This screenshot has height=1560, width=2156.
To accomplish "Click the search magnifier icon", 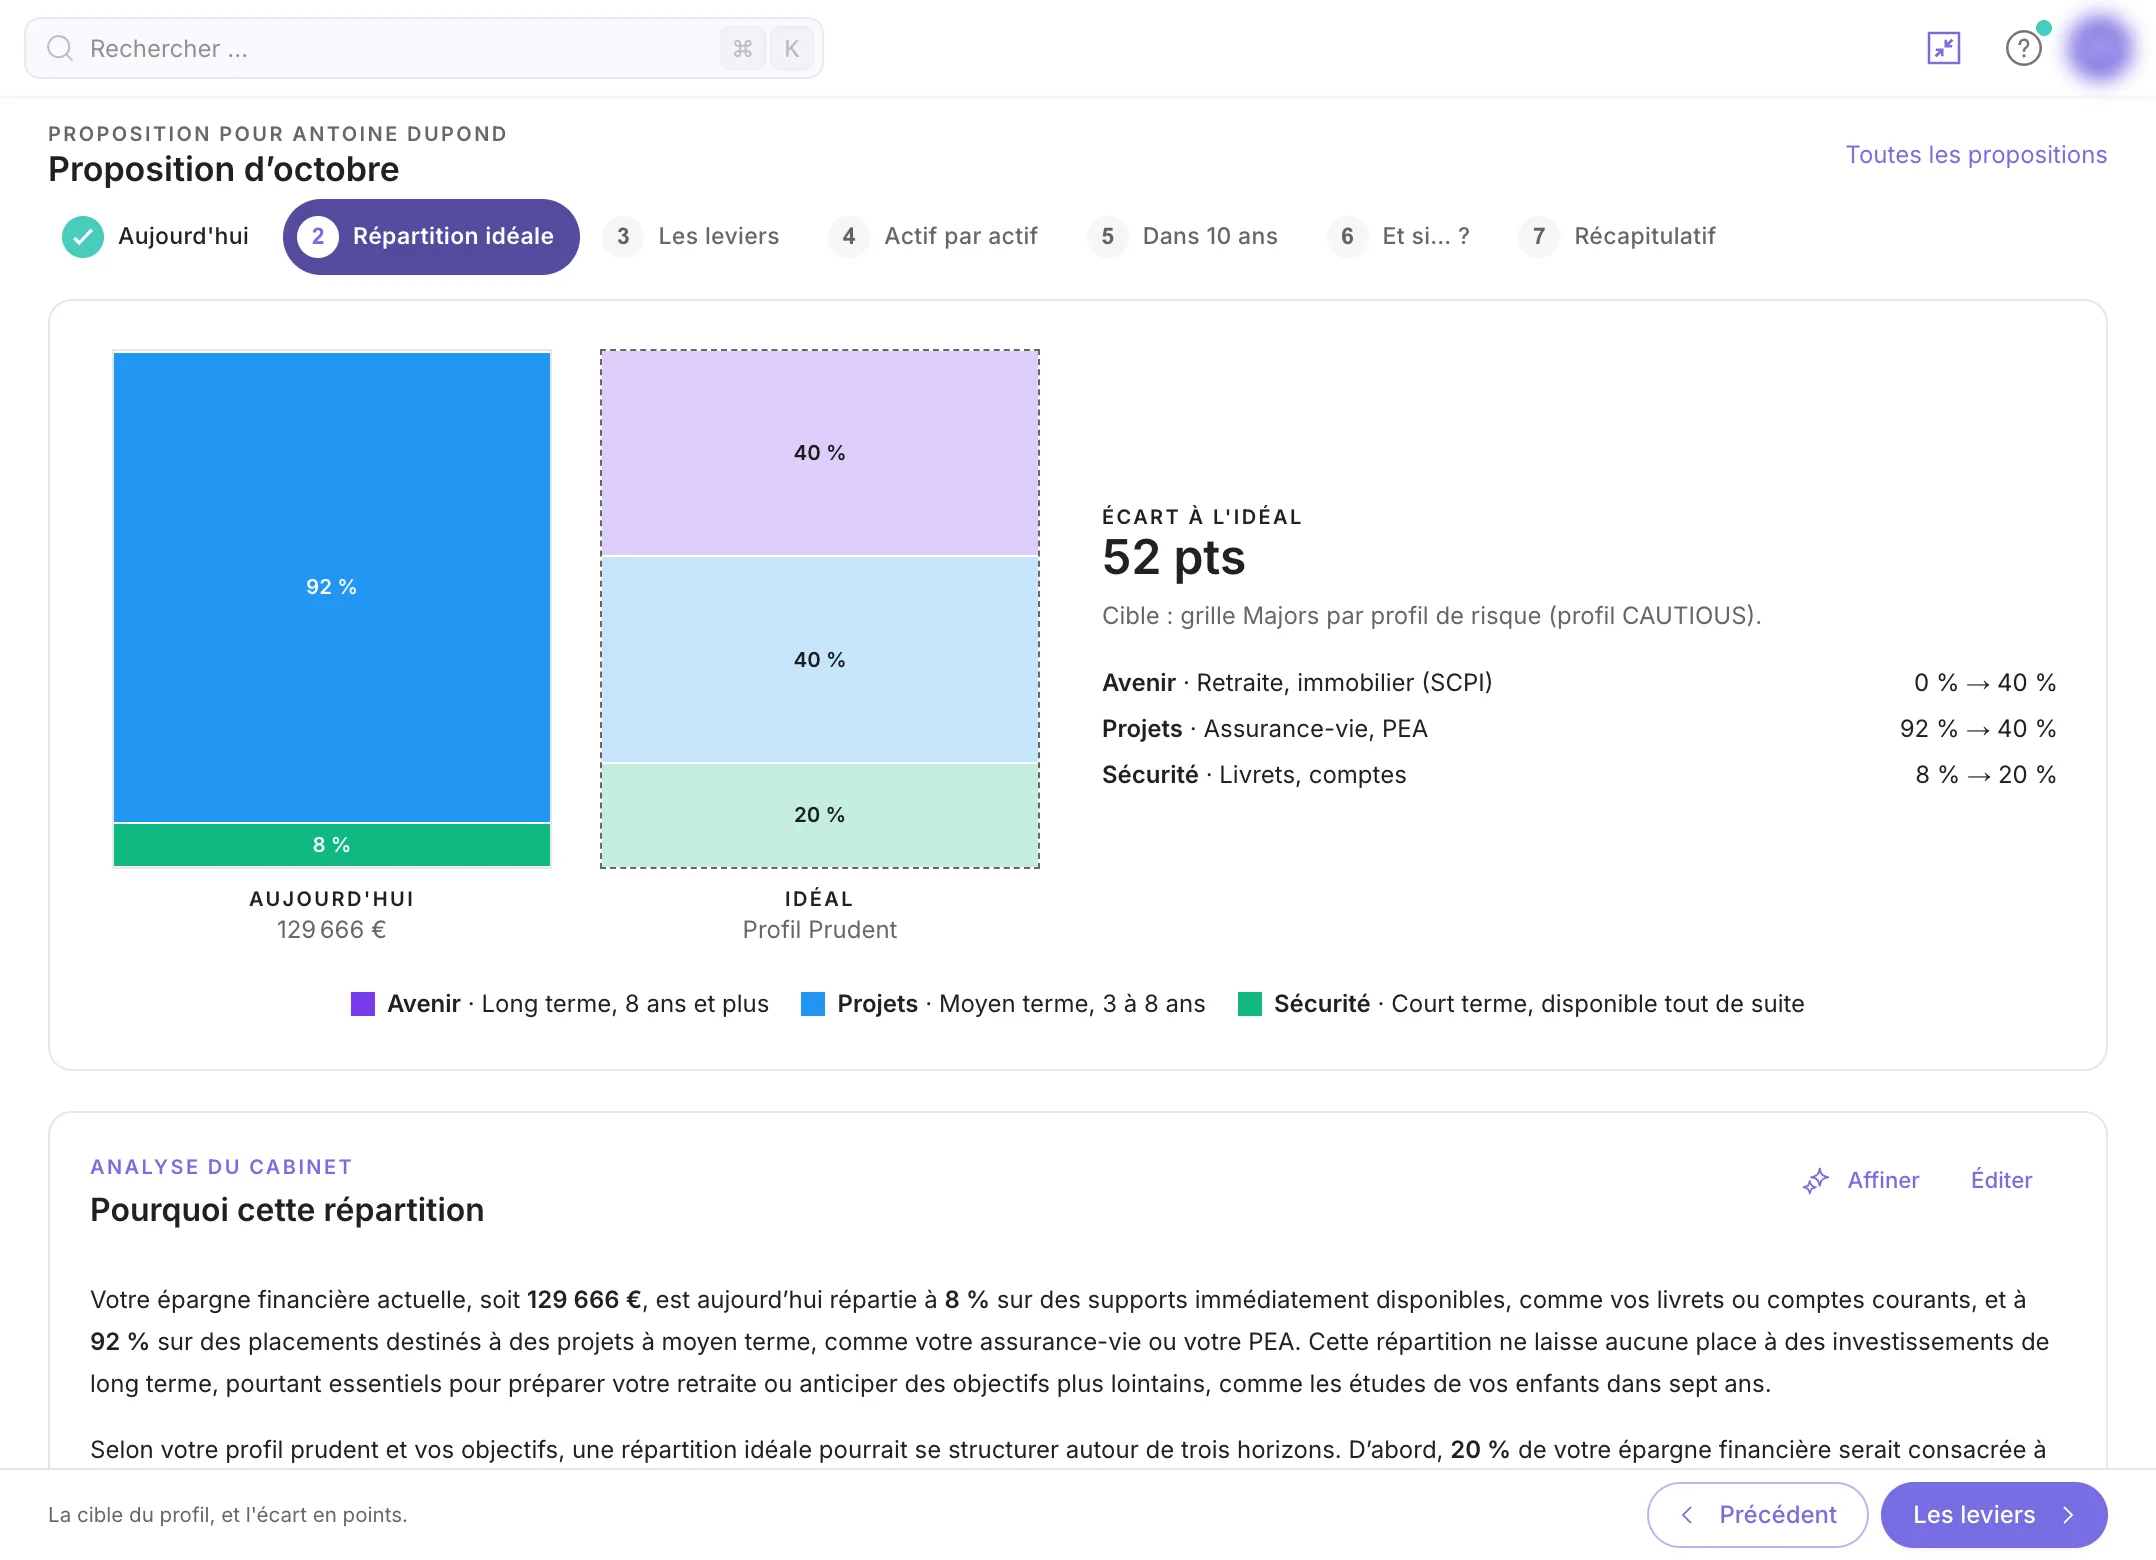I will coord(60,48).
